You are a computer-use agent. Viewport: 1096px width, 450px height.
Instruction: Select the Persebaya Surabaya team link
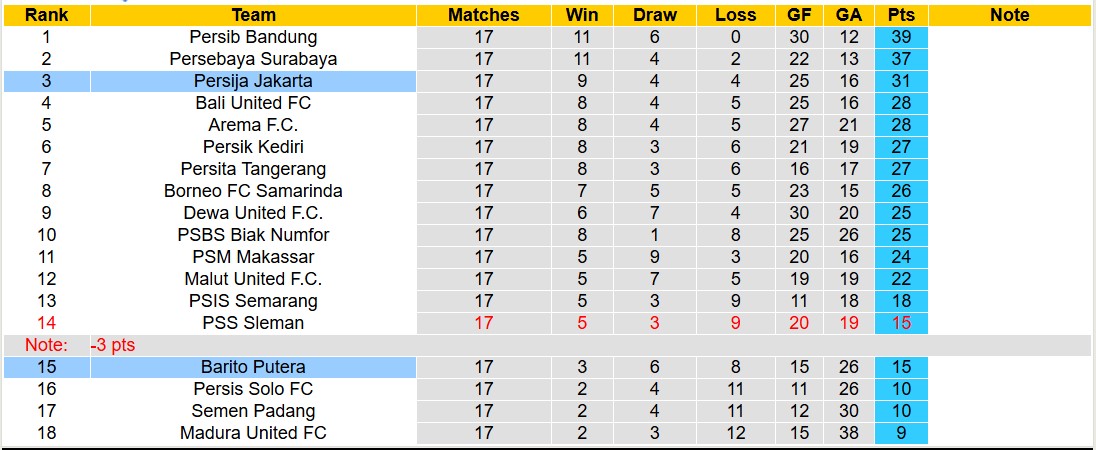point(253,59)
